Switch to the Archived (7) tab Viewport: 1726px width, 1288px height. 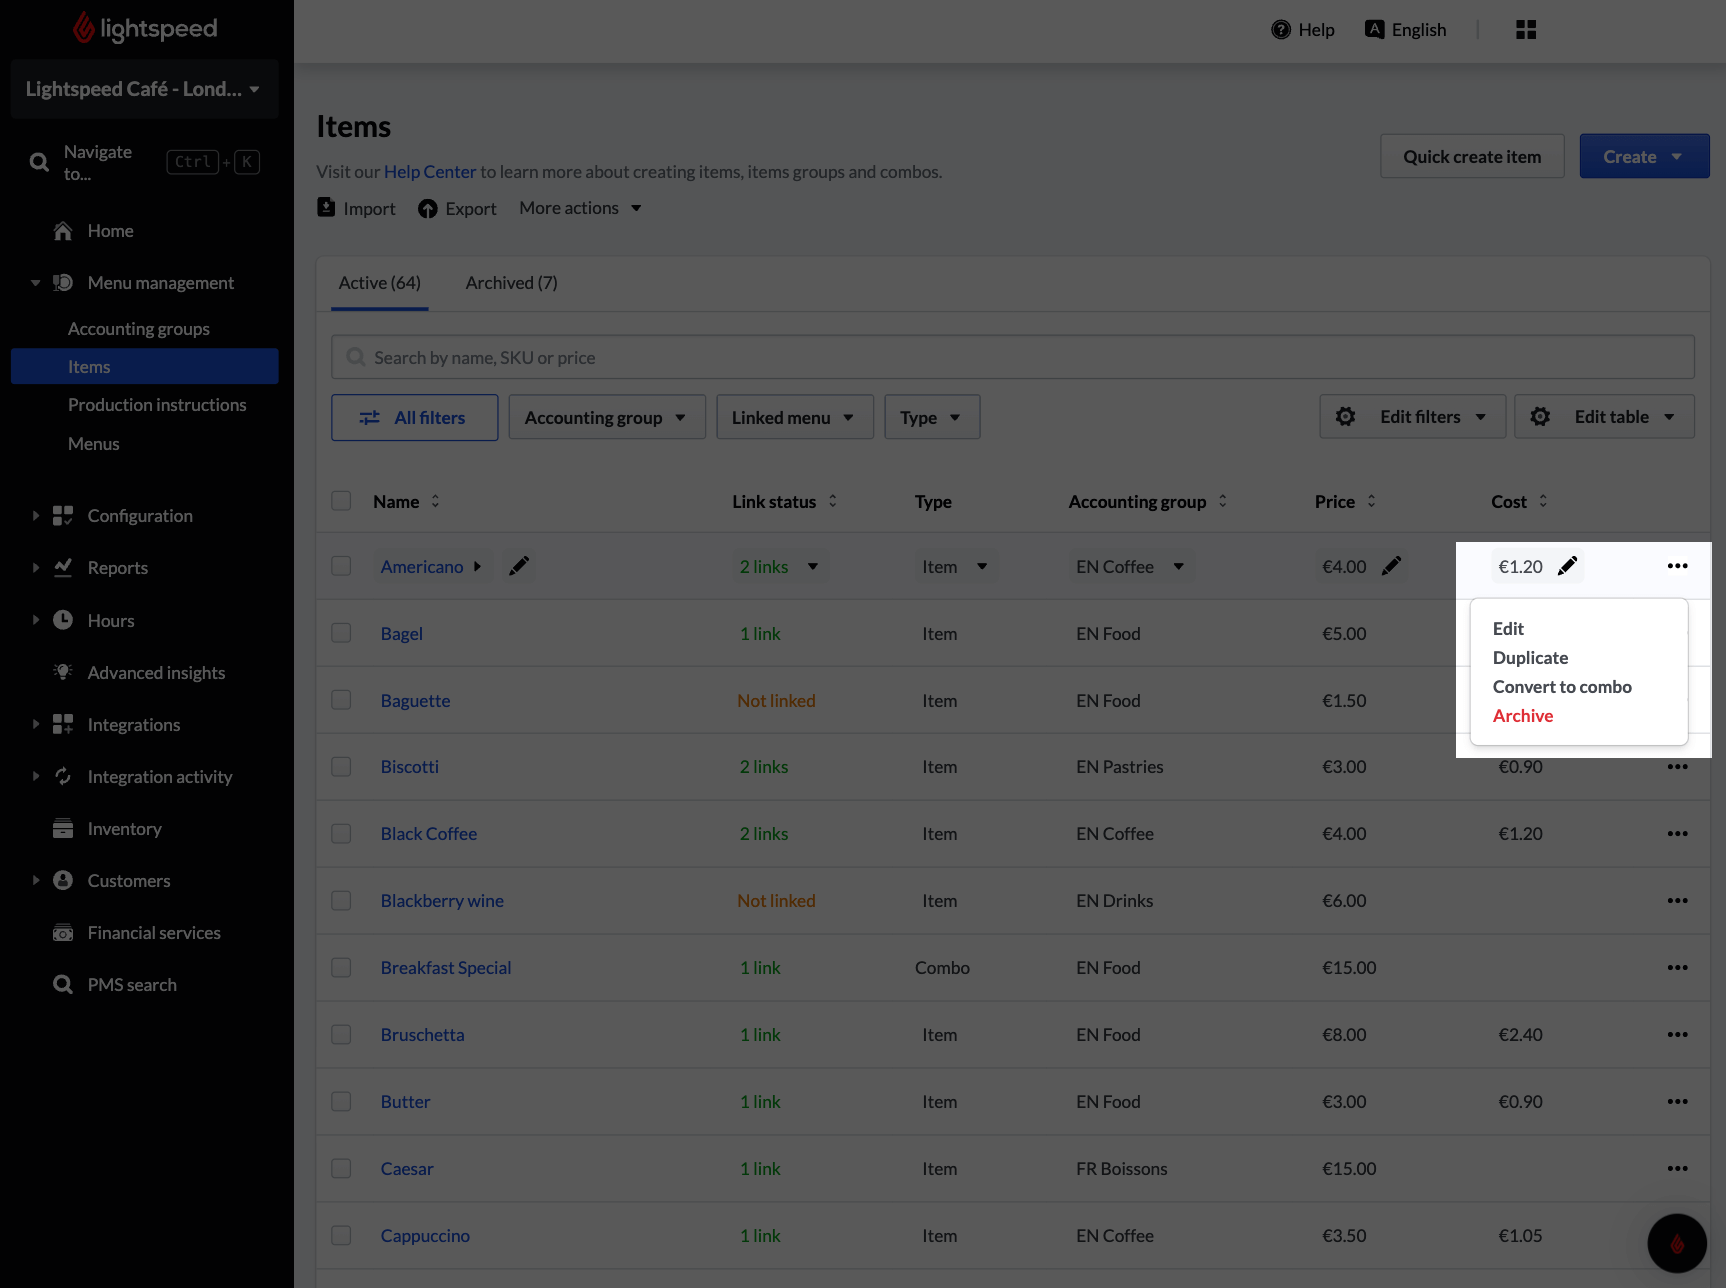[511, 283]
